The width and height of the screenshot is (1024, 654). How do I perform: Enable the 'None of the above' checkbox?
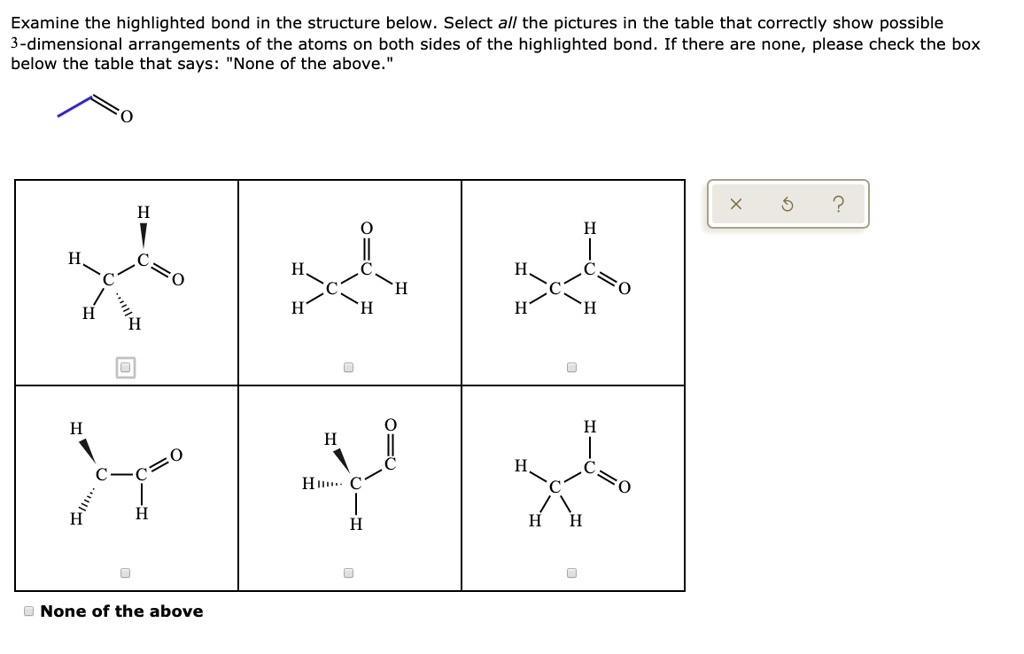point(29,610)
